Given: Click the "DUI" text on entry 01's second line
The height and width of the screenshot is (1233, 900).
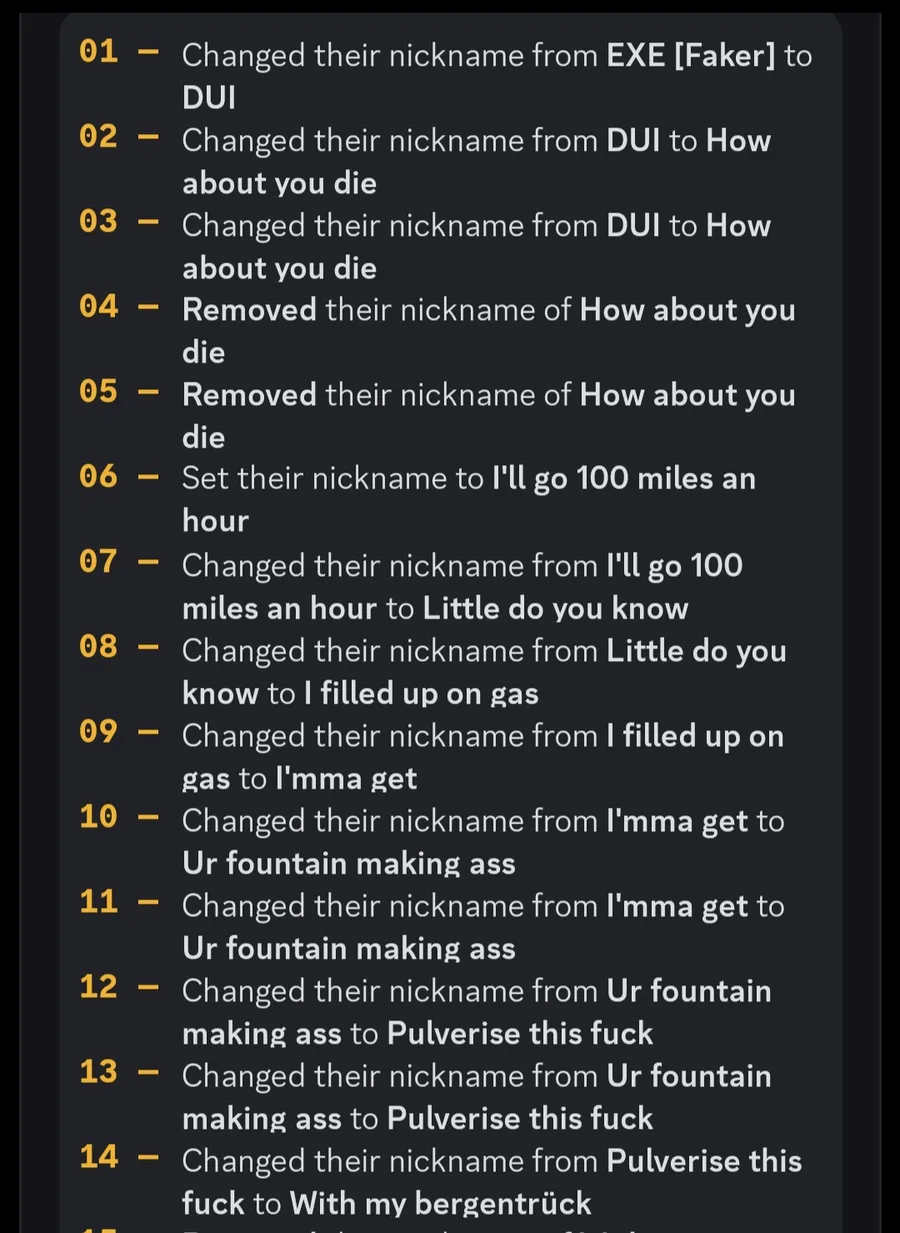Looking at the screenshot, I should (209, 98).
